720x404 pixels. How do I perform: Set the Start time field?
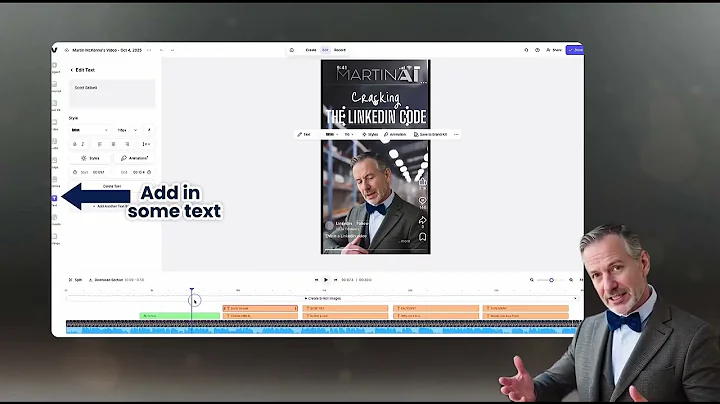point(98,173)
